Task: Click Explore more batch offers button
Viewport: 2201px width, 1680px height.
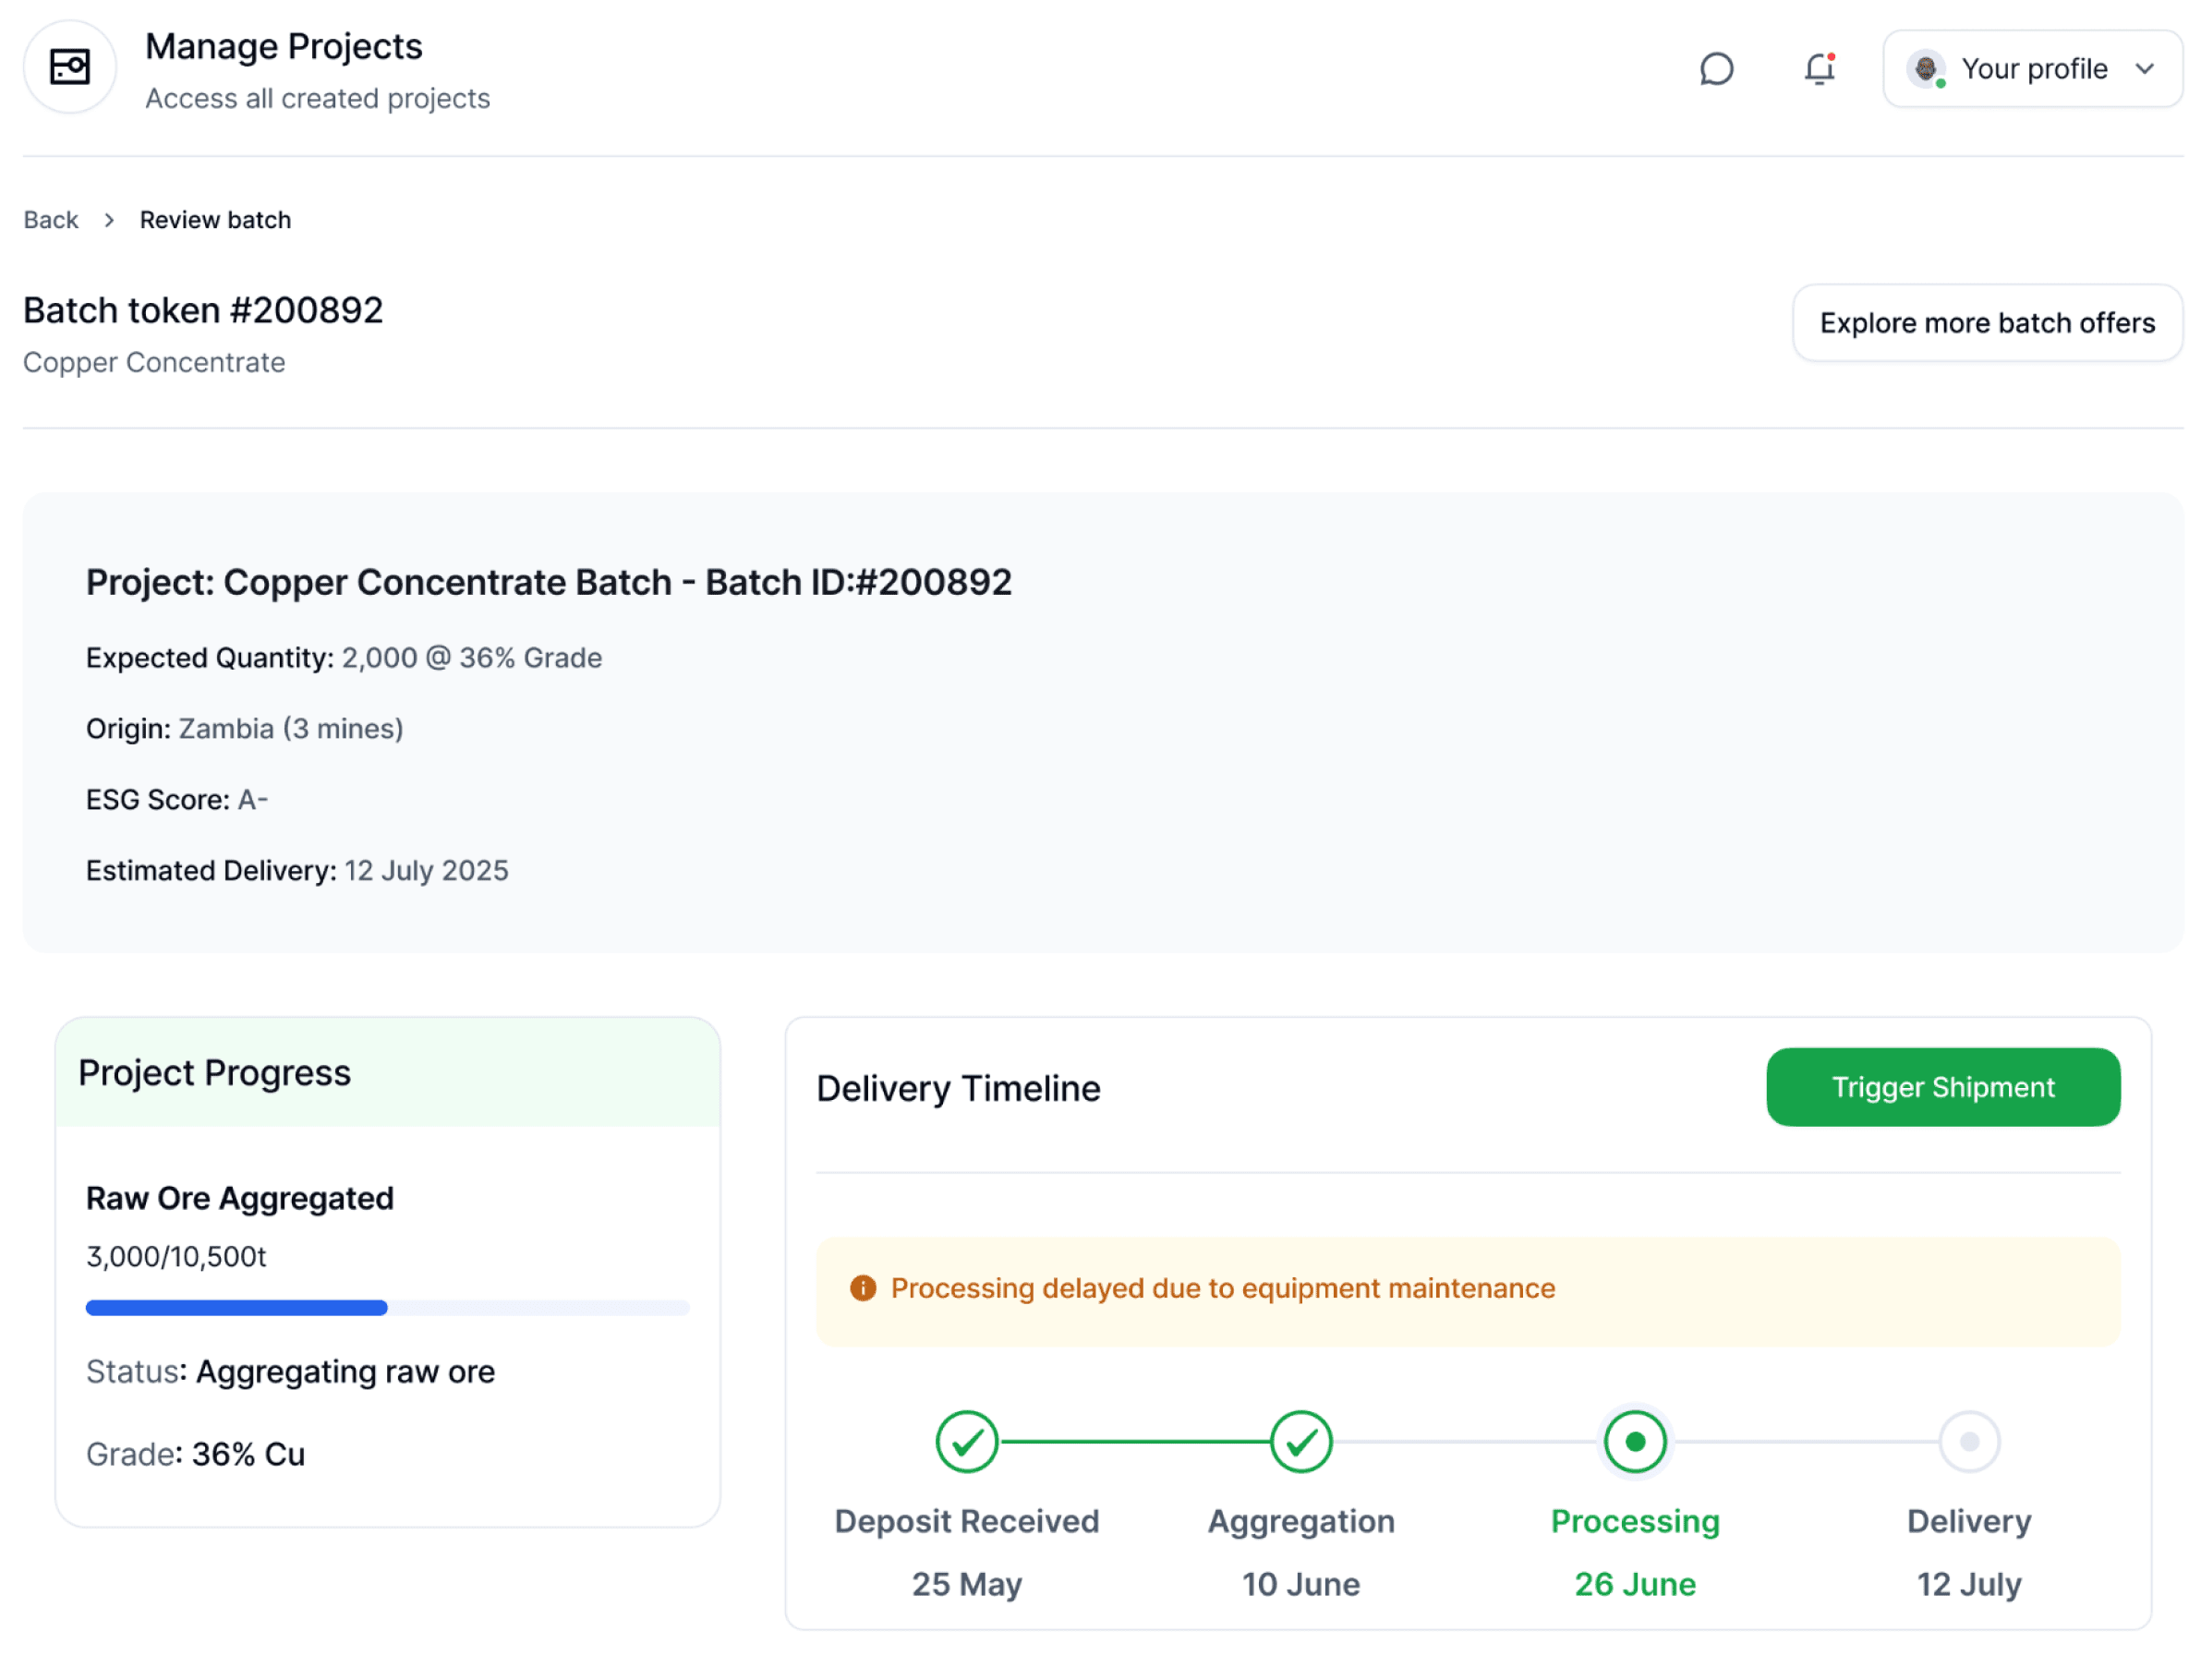Action: [1986, 323]
